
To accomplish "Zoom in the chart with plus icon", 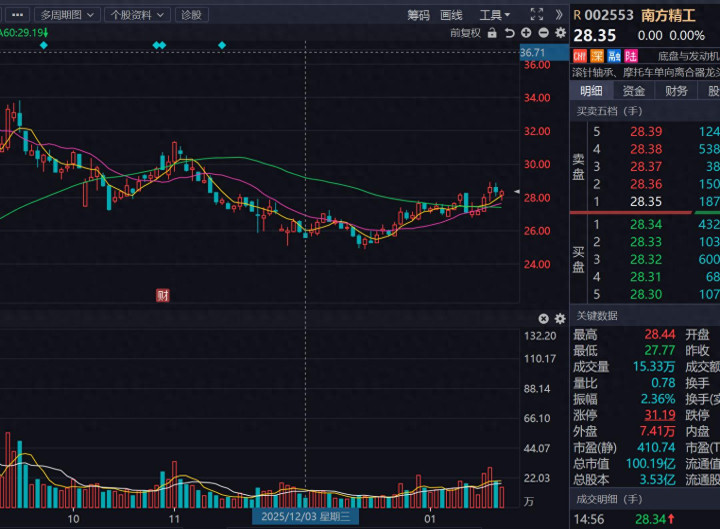I will click(x=526, y=33).
